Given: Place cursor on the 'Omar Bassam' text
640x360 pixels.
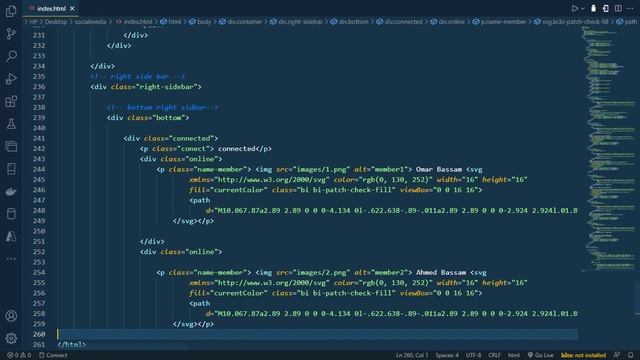Looking at the screenshot, I should tap(439, 169).
